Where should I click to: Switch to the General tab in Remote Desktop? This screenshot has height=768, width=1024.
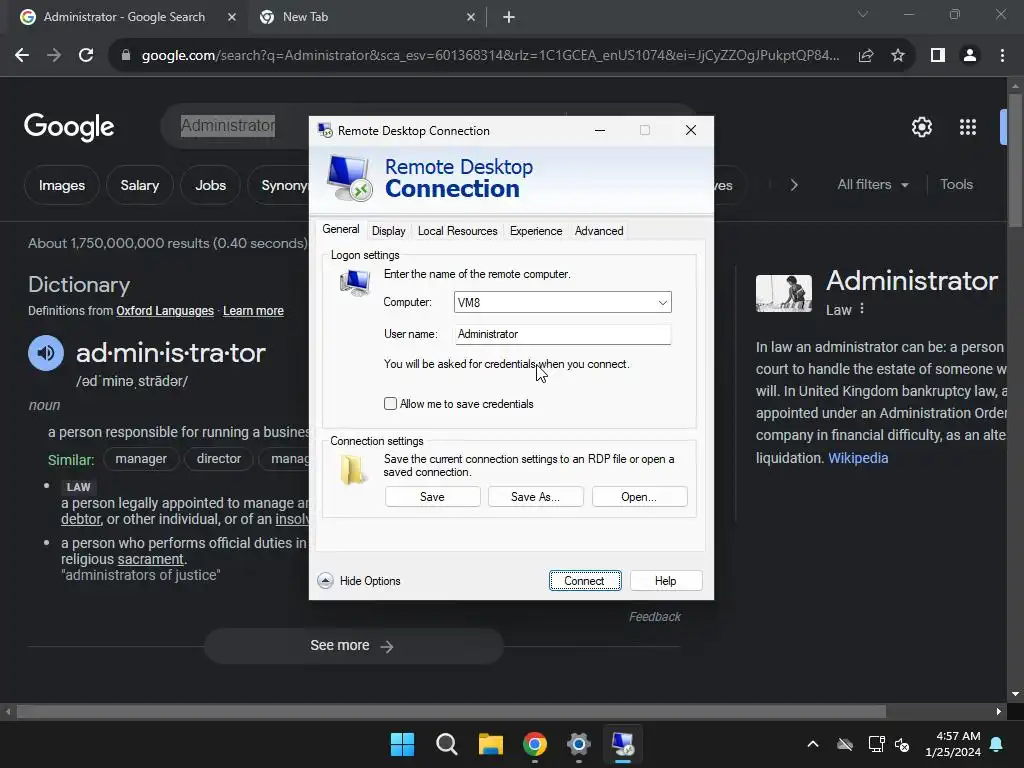341,229
